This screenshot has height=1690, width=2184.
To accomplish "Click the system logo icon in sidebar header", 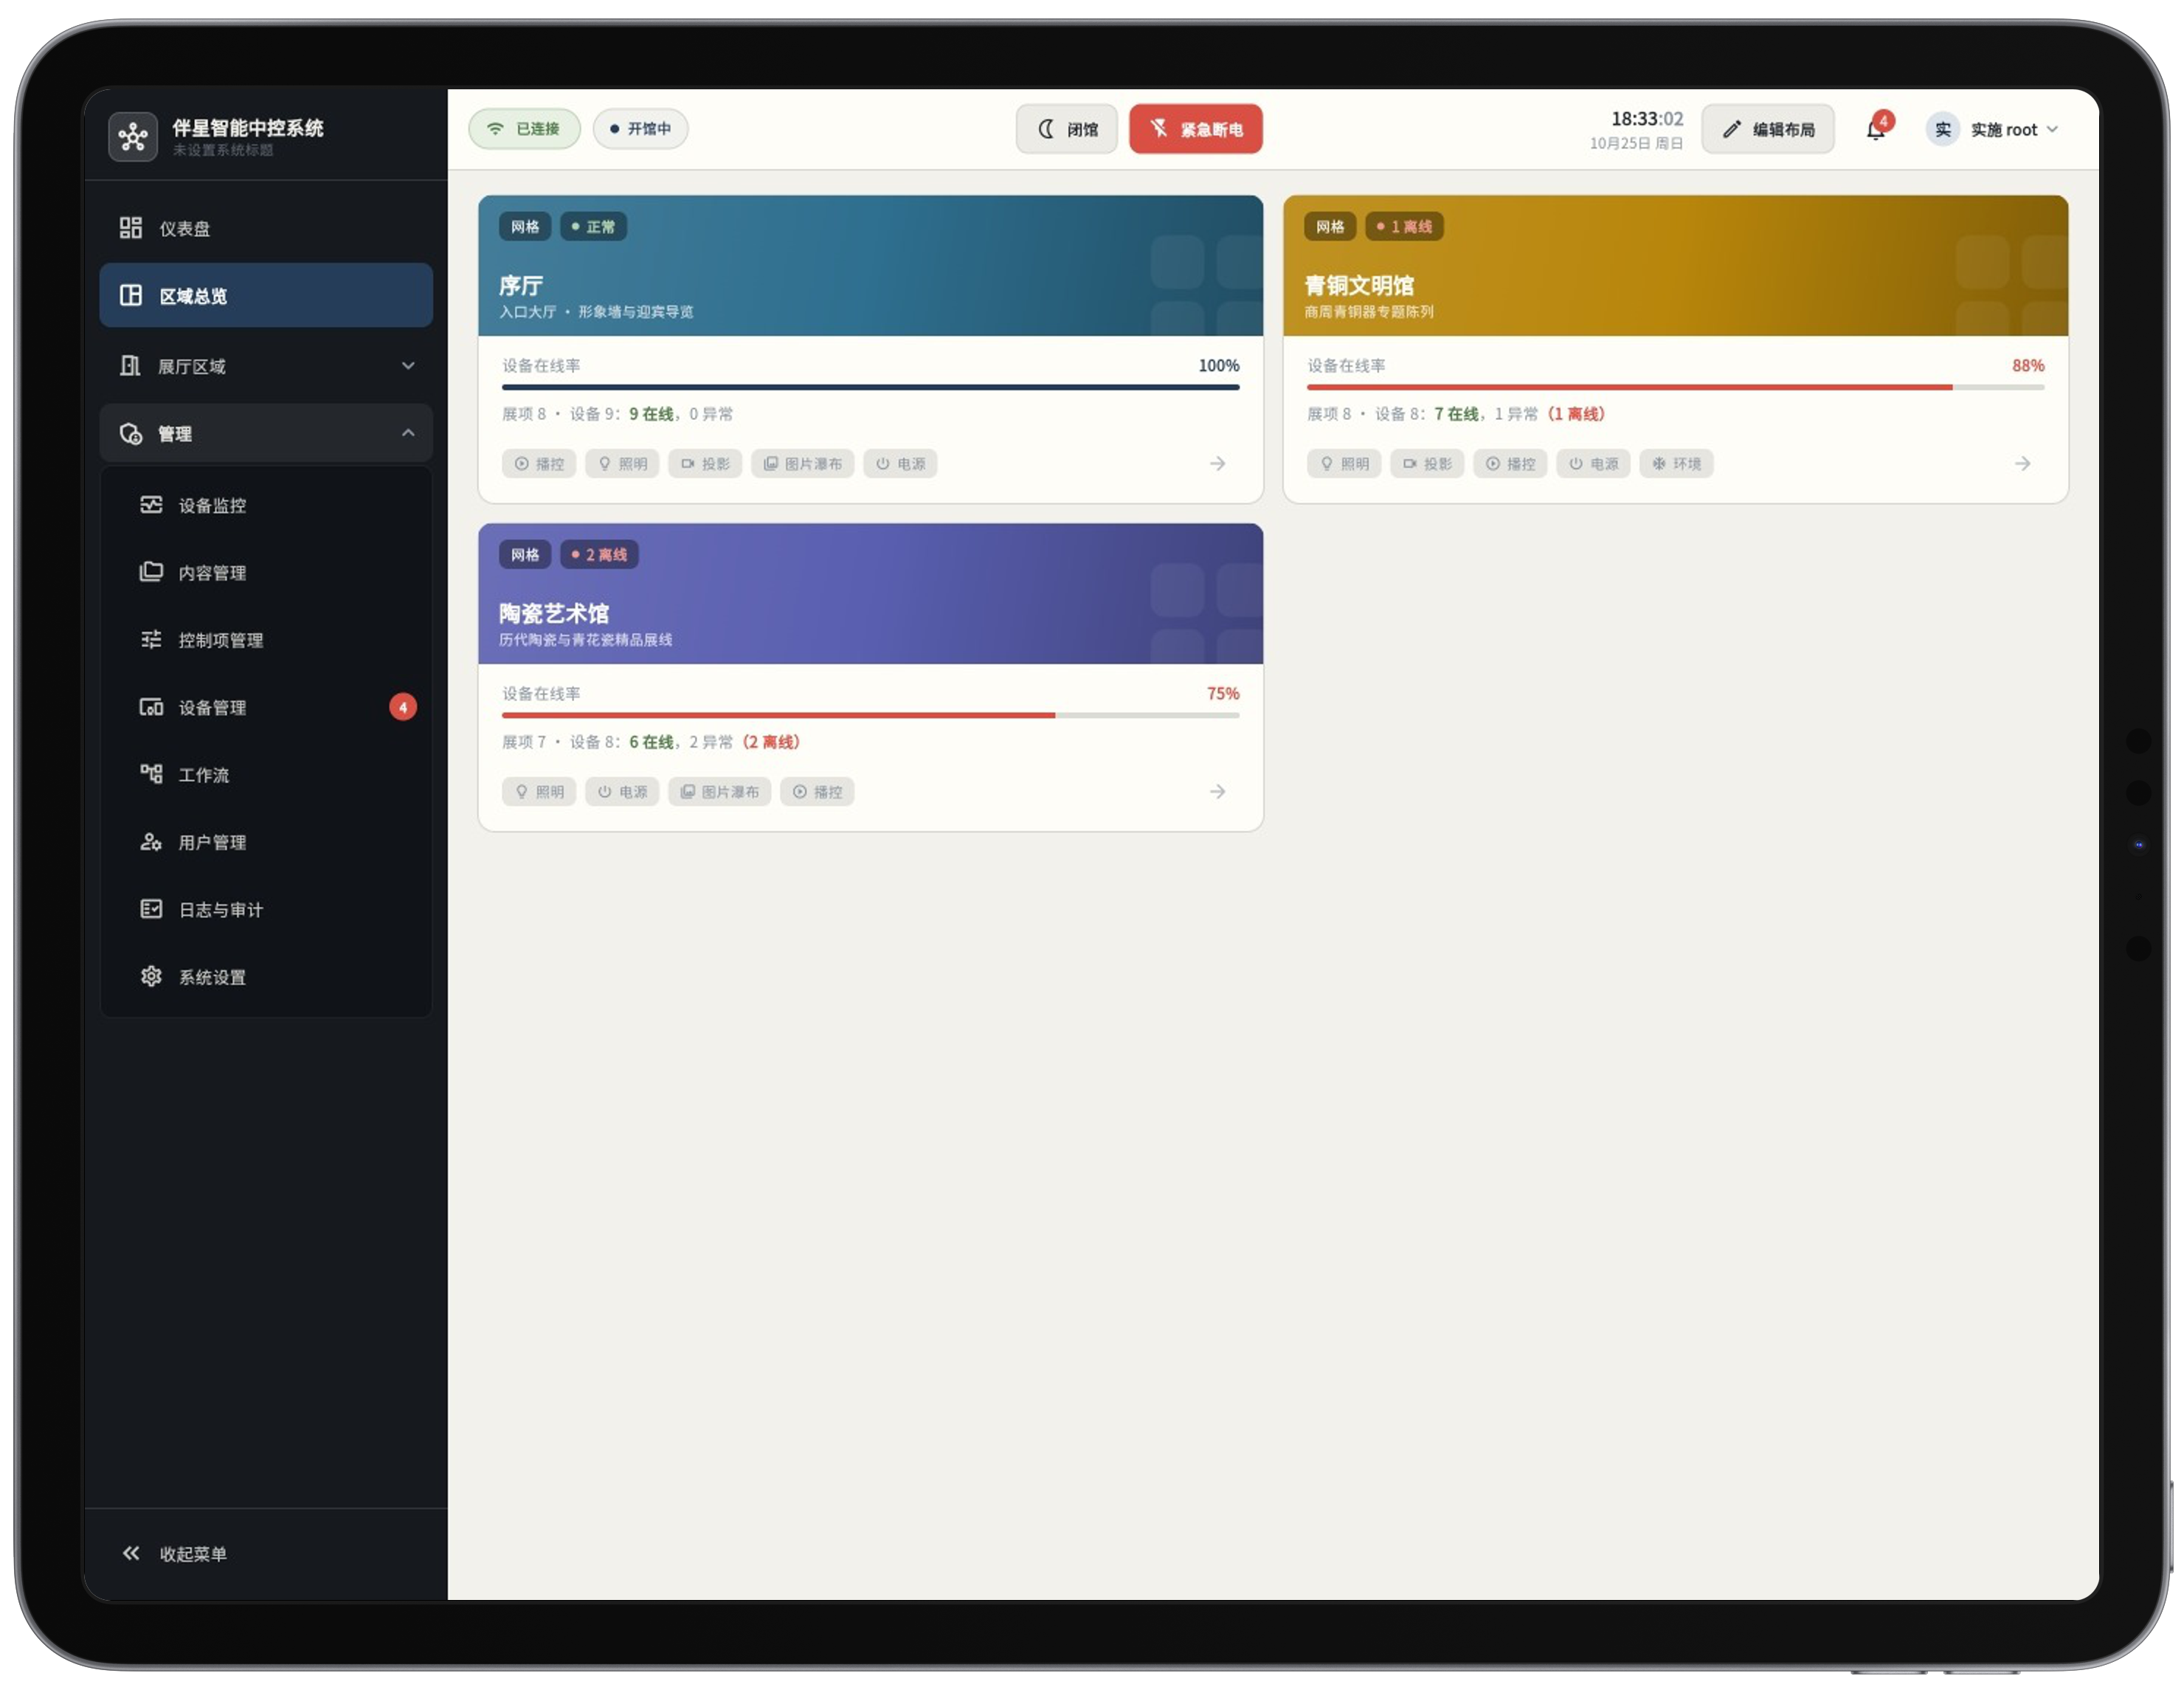I will click(133, 136).
